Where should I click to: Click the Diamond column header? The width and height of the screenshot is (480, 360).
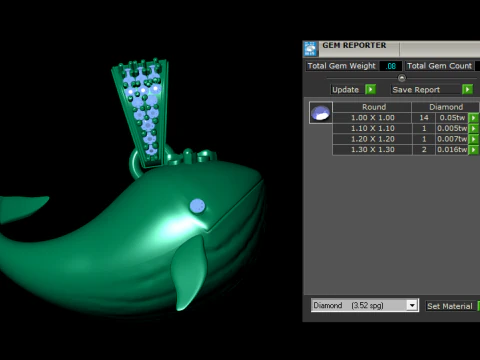[x=446, y=107]
